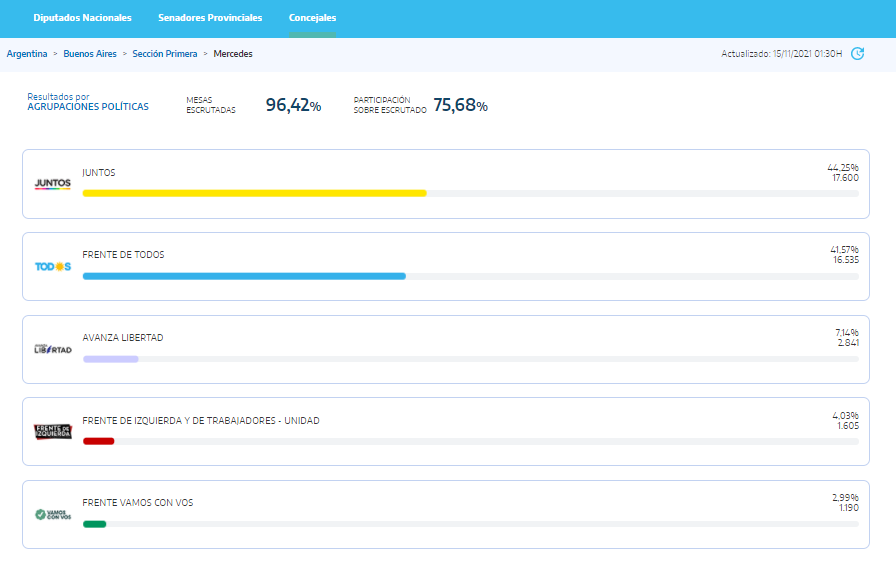Viewport: 896px width, 588px height.
Task: Select the Concejales tab
Action: [312, 18]
